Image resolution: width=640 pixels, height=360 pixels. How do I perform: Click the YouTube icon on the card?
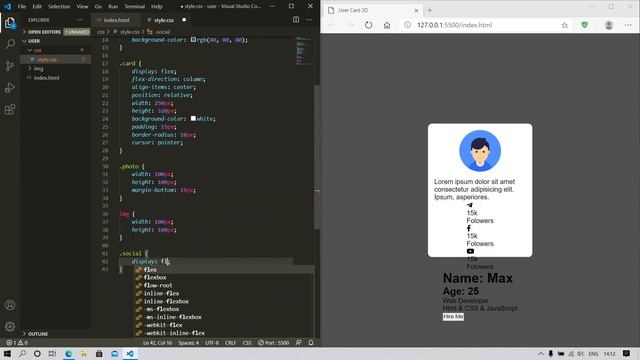click(x=470, y=251)
